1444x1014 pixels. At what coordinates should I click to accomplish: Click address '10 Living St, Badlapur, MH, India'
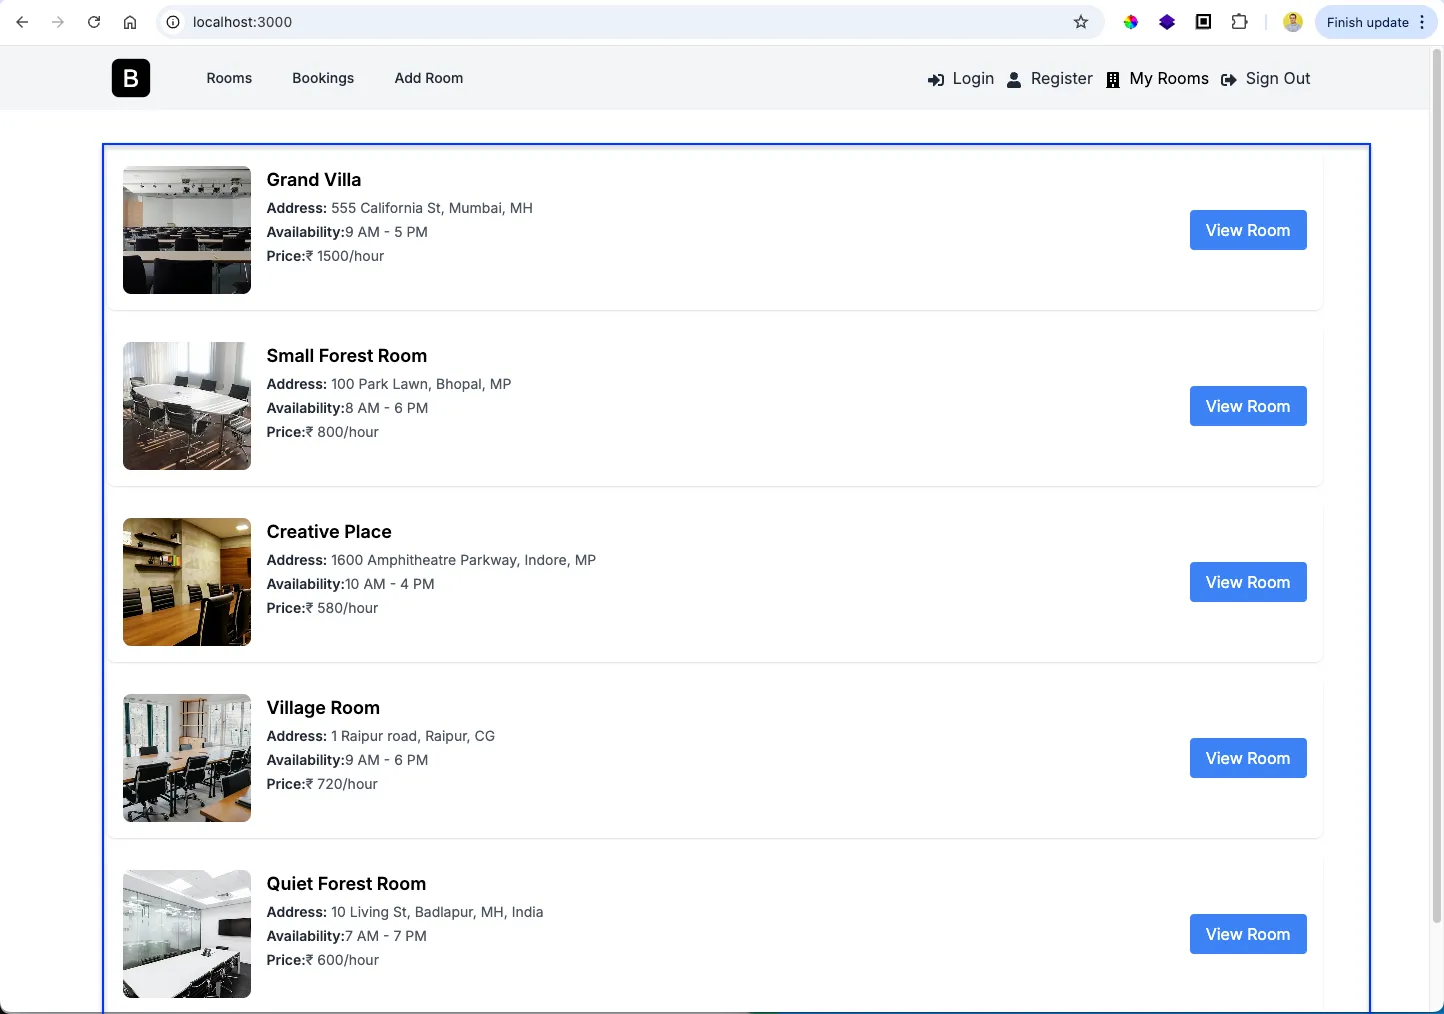437,912
